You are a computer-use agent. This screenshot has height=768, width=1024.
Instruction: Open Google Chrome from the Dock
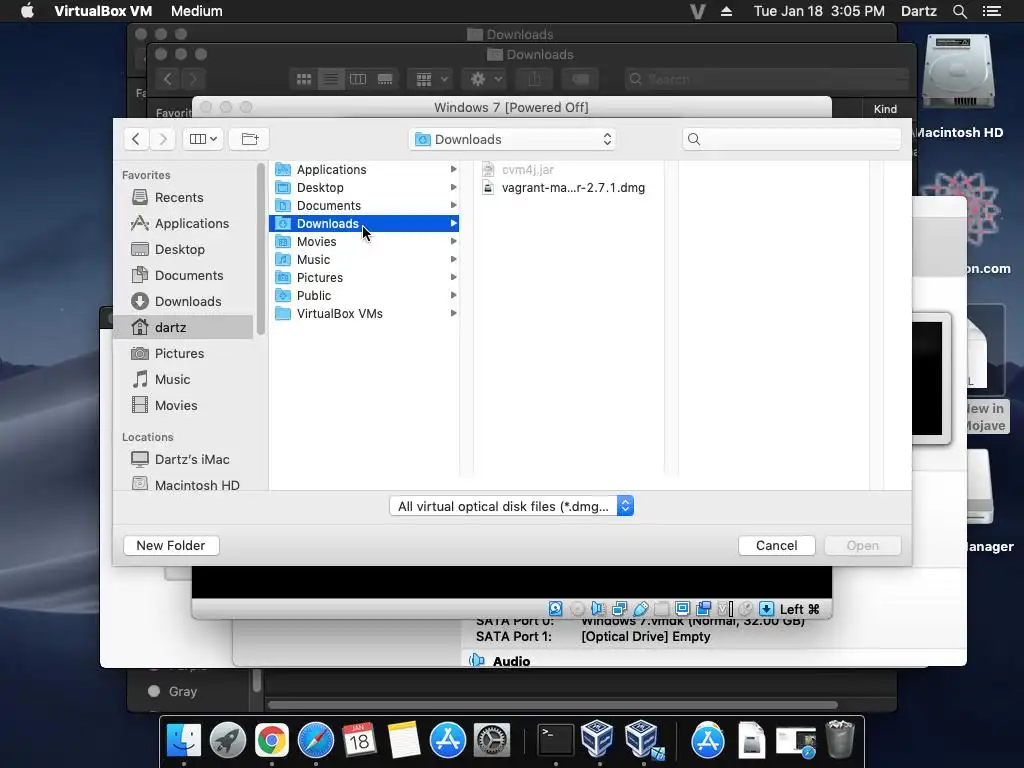click(x=272, y=740)
